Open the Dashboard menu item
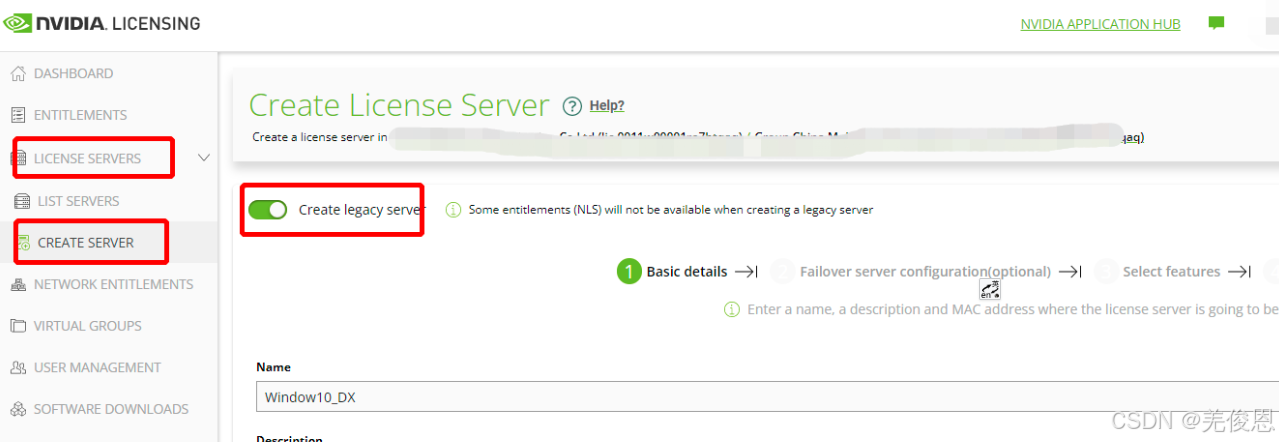1279x442 pixels. pyautogui.click(x=73, y=73)
